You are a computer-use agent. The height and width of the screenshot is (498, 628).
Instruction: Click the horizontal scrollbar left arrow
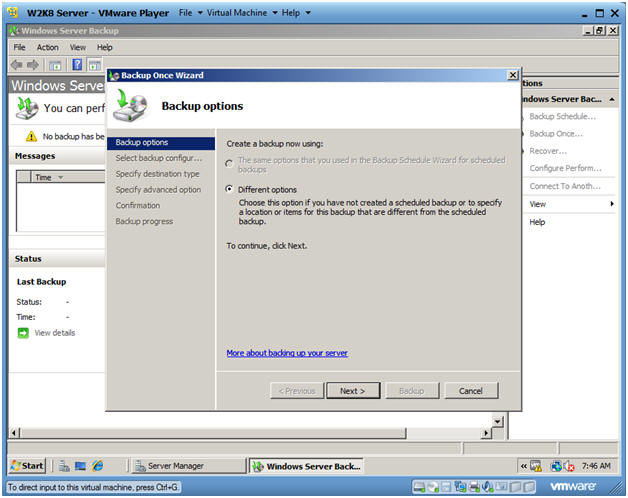tap(14, 433)
